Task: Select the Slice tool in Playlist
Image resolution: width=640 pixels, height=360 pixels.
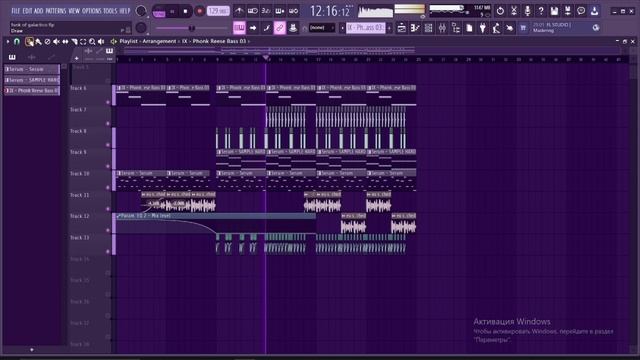Action: 74,41
